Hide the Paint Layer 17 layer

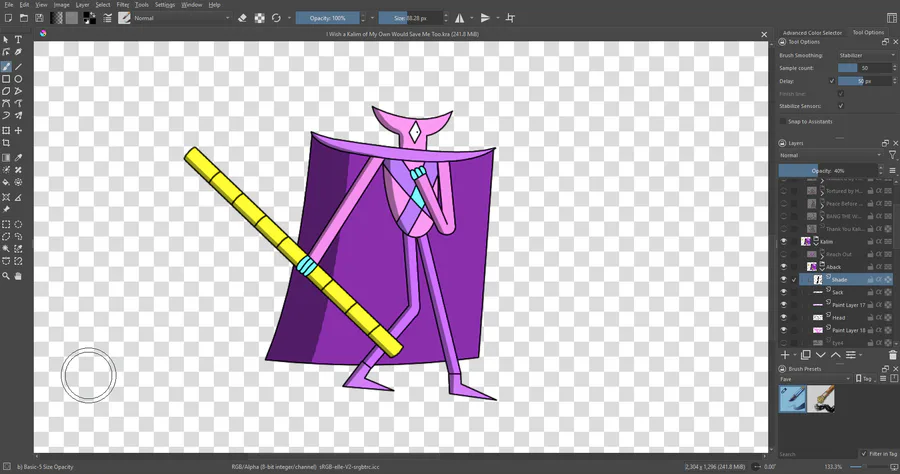click(783, 305)
